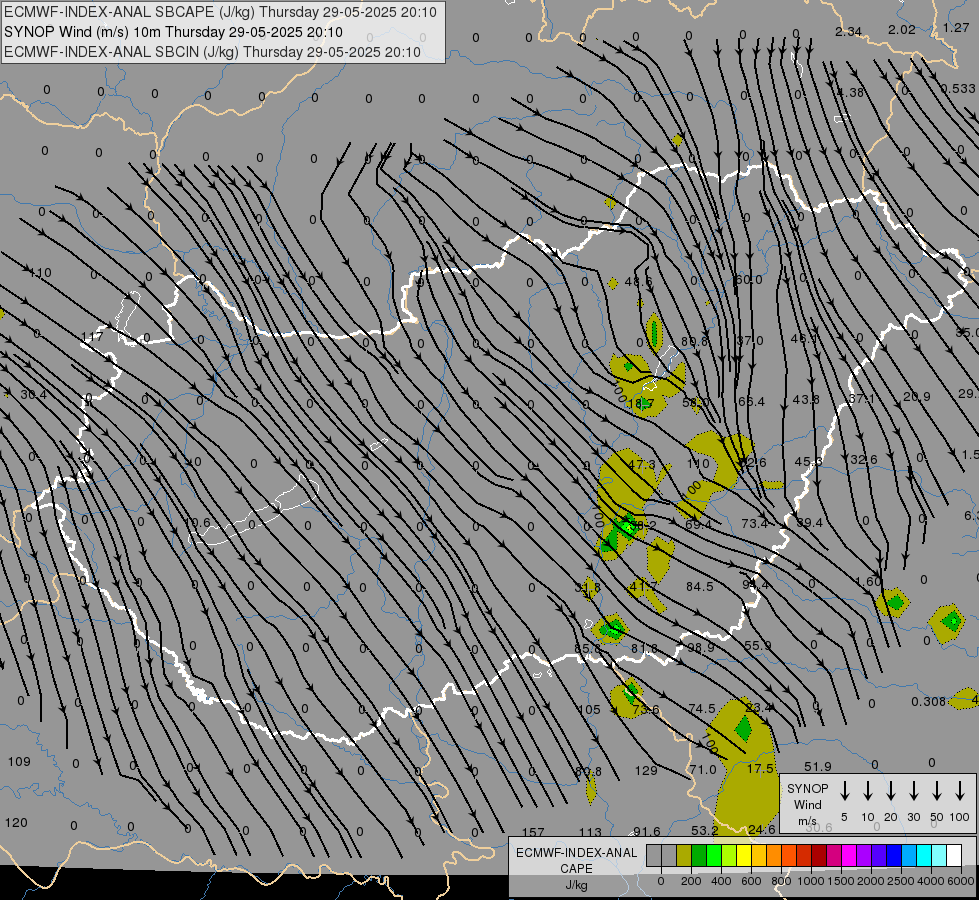Click the wind arrow above the 30 label
Image resolution: width=979 pixels, height=900 pixels.
[913, 791]
